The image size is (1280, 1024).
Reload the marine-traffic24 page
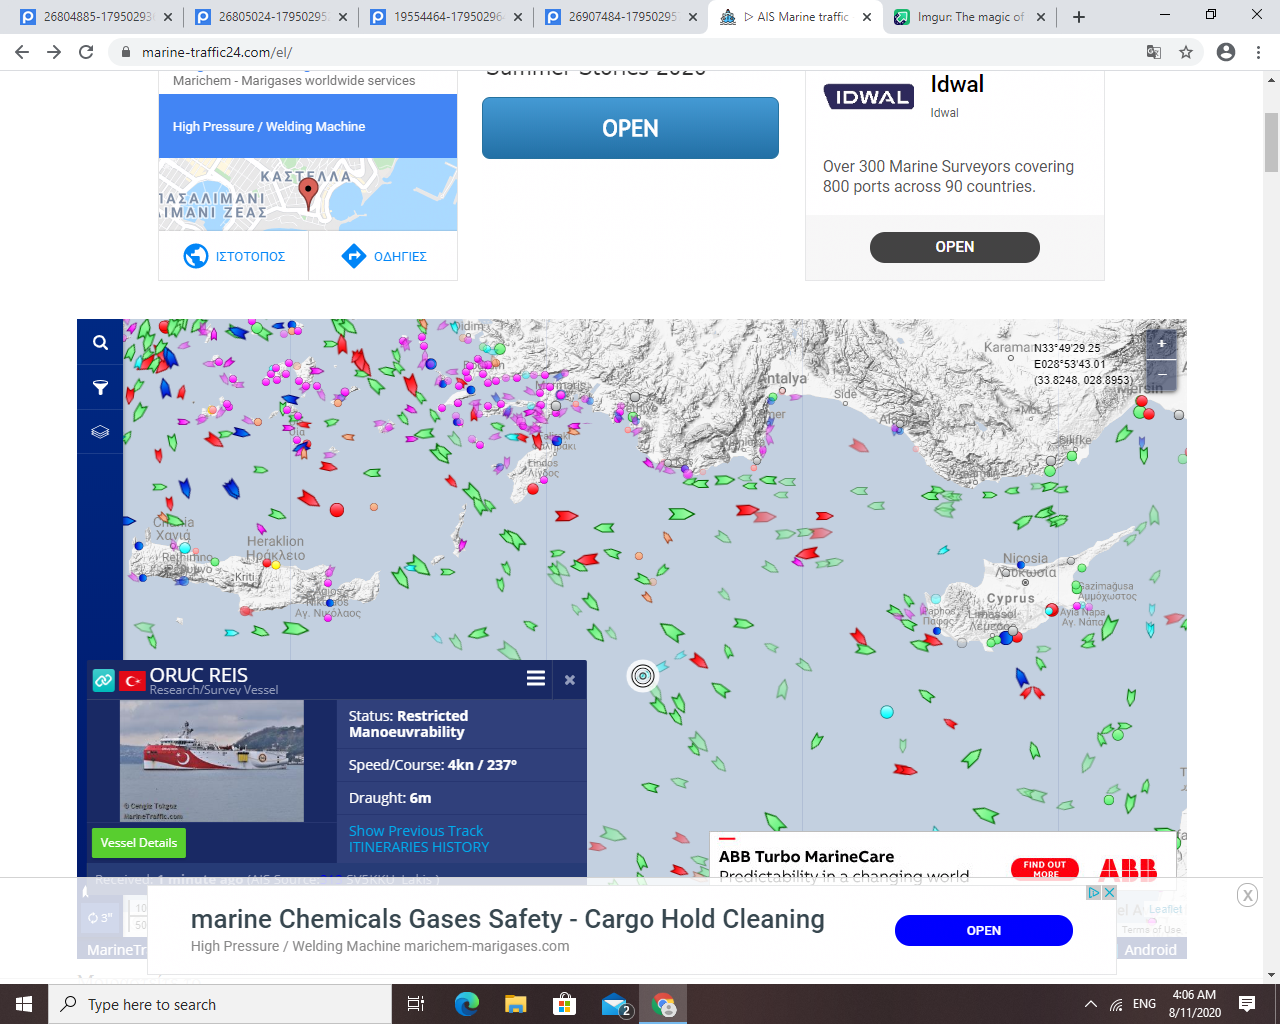(x=86, y=52)
